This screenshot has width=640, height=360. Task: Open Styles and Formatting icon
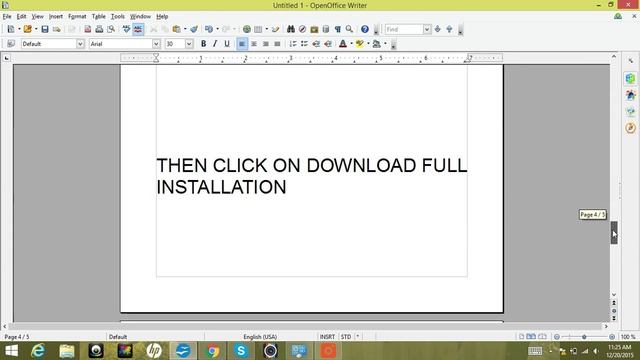pos(11,44)
